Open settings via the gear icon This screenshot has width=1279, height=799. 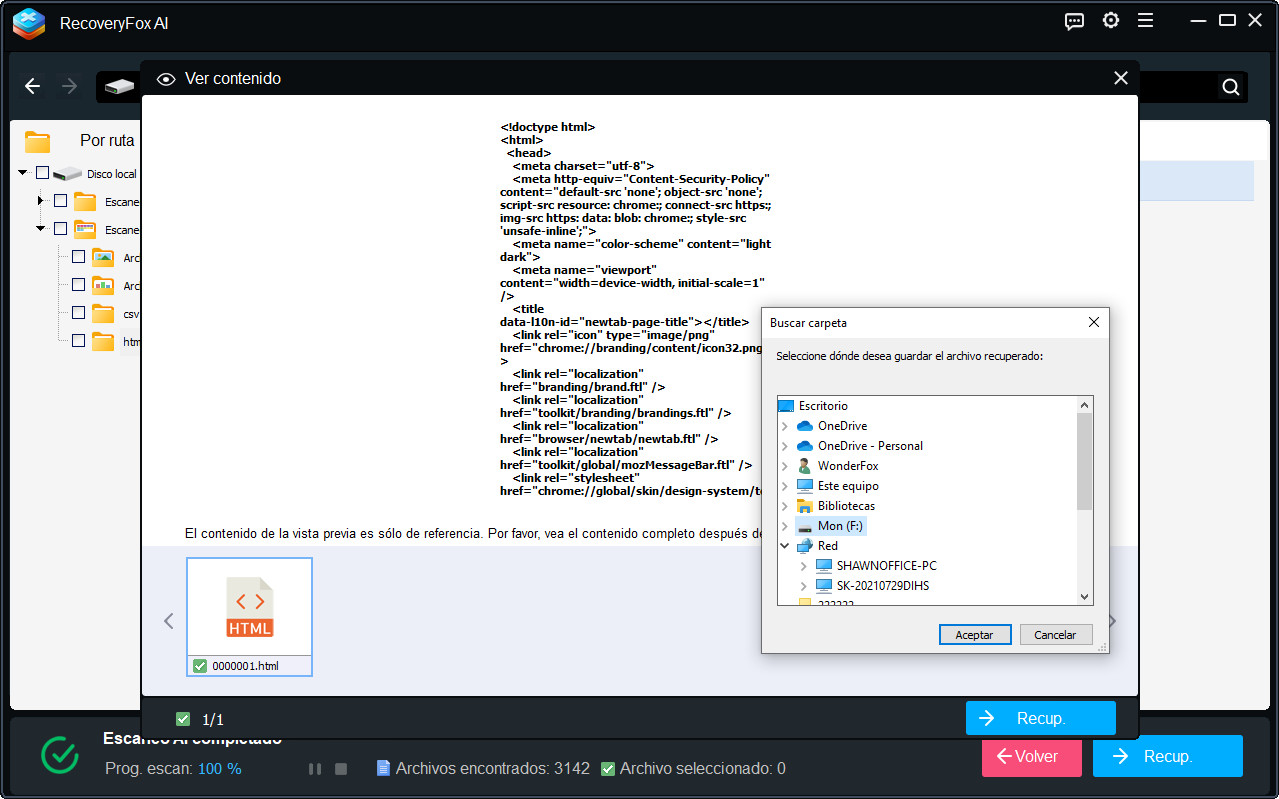tap(1110, 21)
